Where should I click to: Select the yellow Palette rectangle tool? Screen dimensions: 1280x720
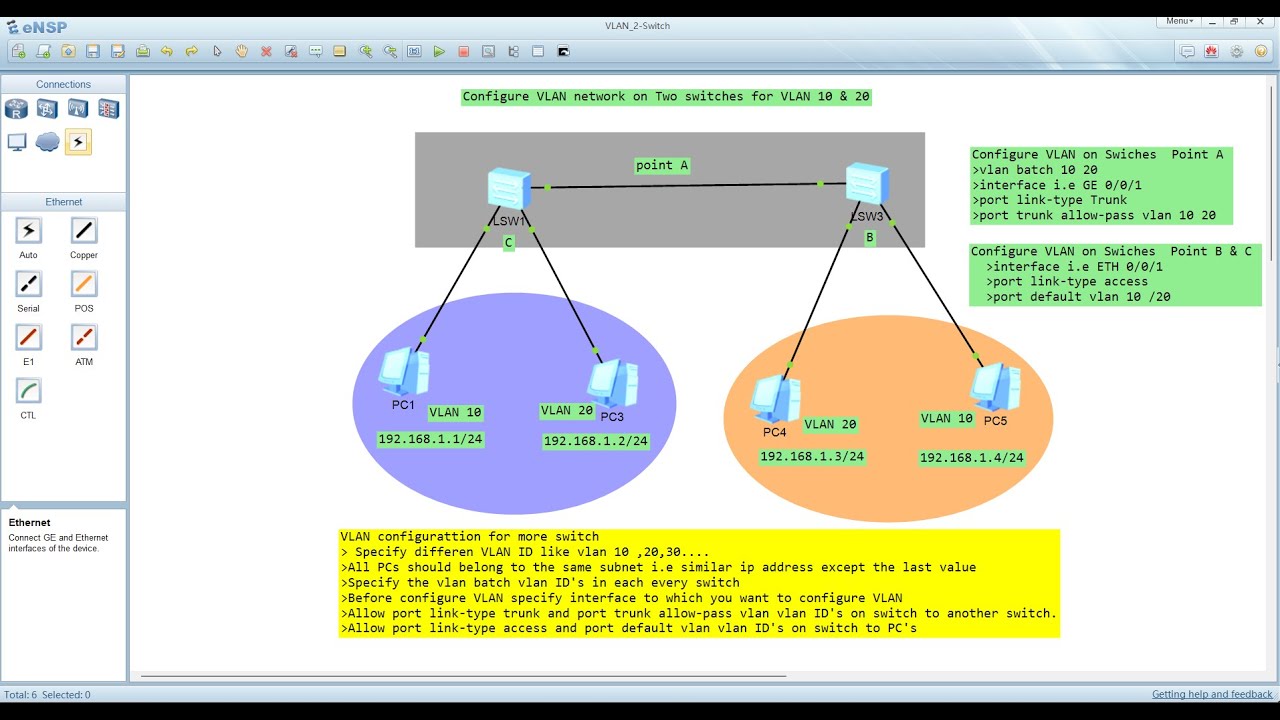point(340,51)
